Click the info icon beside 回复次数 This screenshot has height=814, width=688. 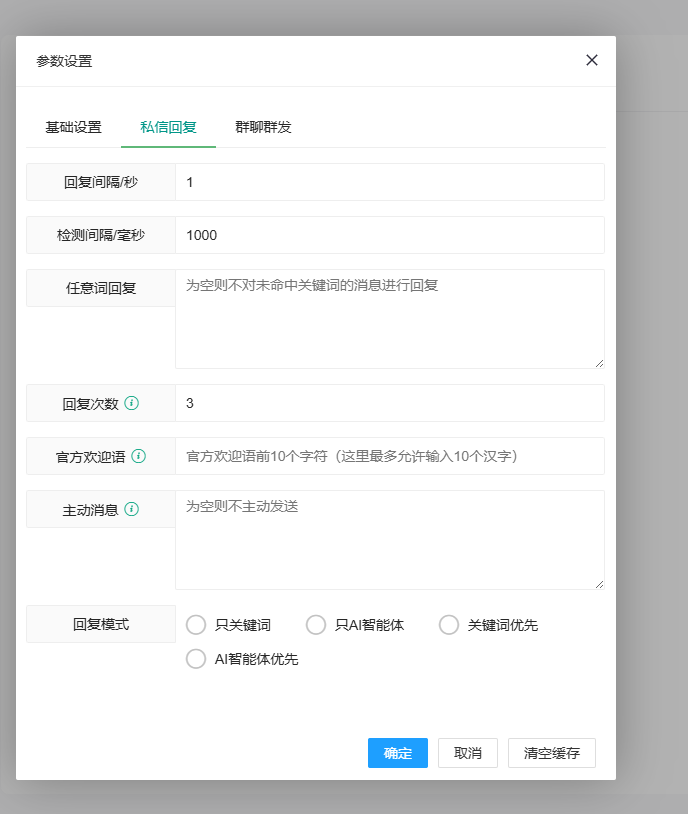(132, 404)
